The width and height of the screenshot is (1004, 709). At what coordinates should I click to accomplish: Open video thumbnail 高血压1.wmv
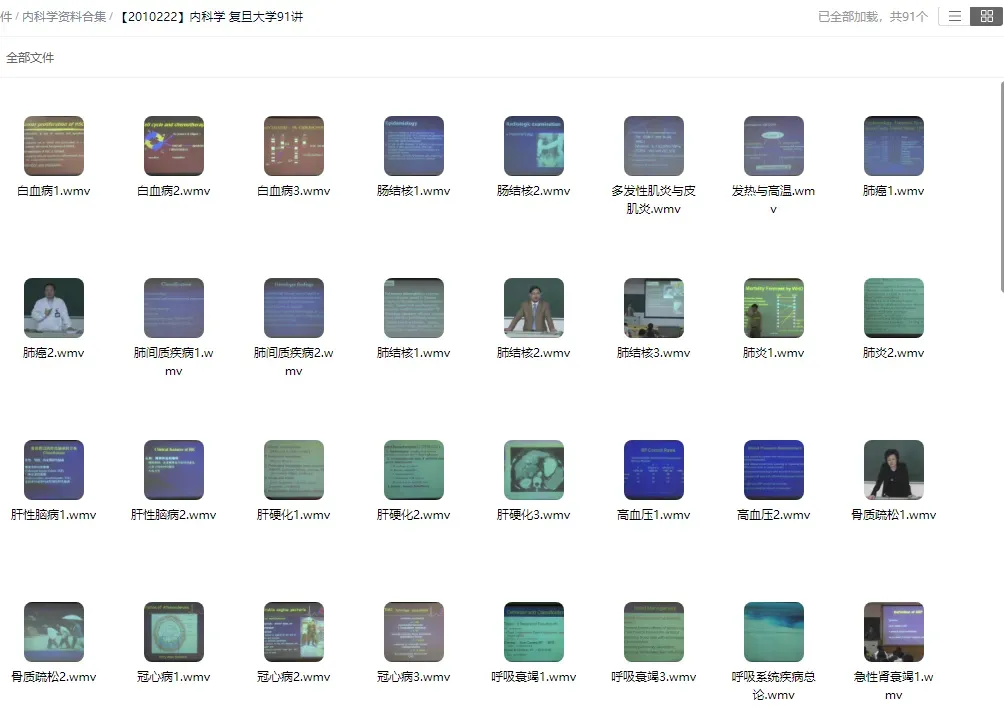coord(654,470)
